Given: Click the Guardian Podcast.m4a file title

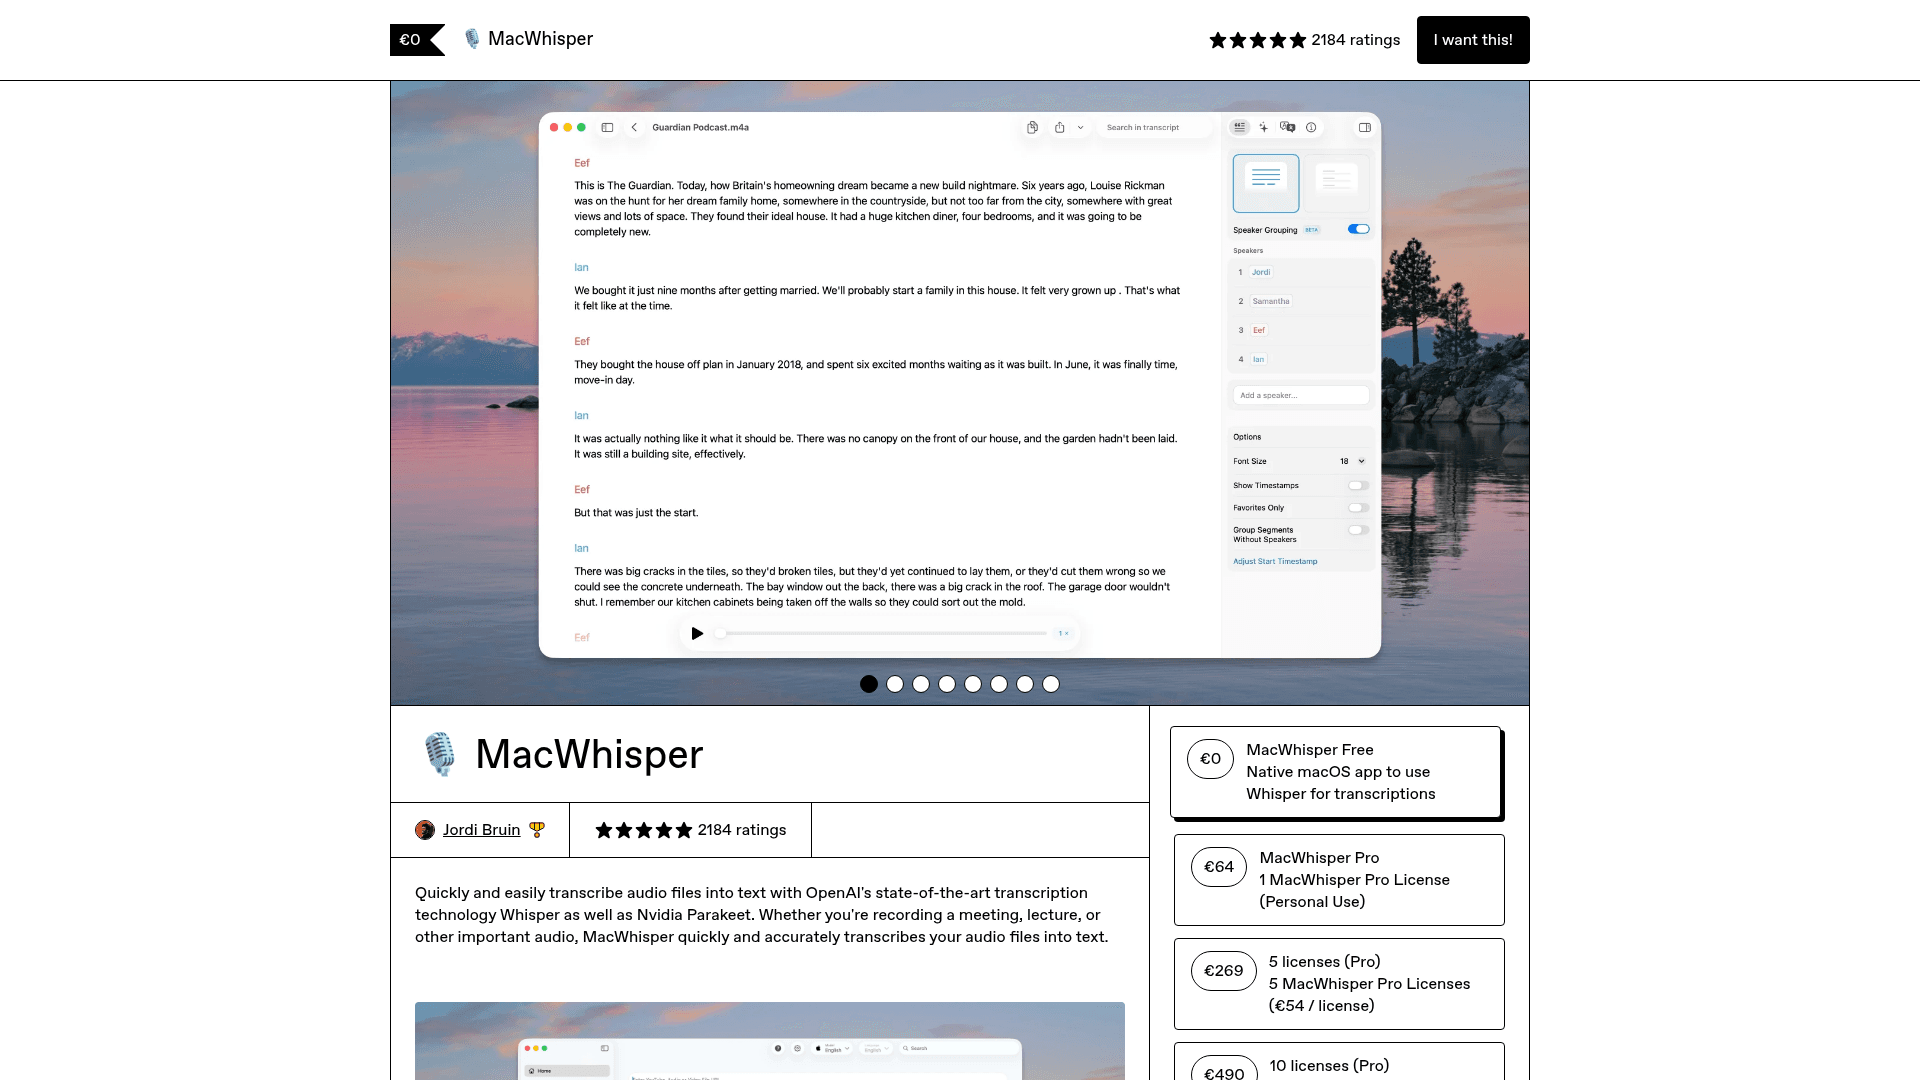Looking at the screenshot, I should click(x=700, y=128).
